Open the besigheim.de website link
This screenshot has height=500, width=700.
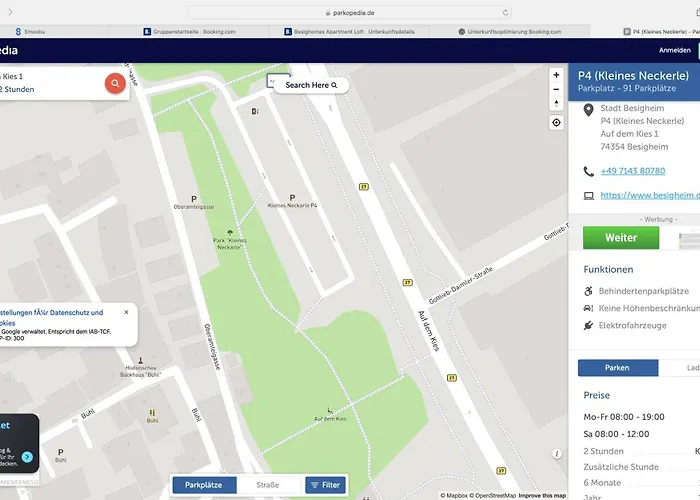pyautogui.click(x=650, y=195)
